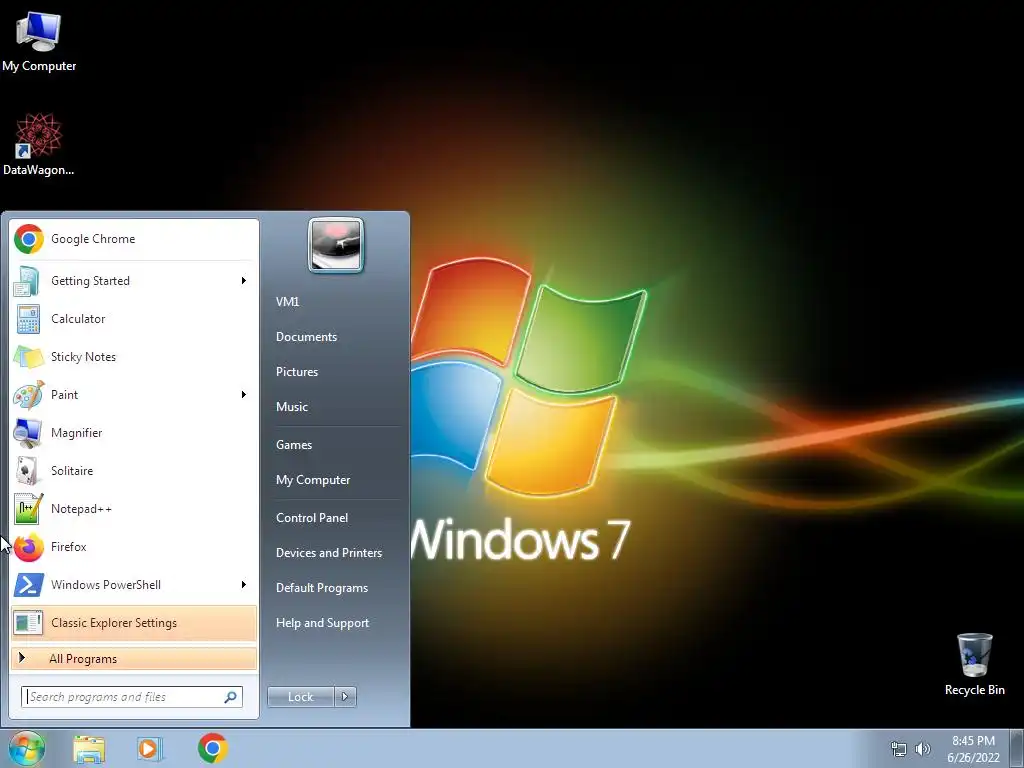
Task: Select the My Computer desktop icon
Action: click(x=39, y=42)
